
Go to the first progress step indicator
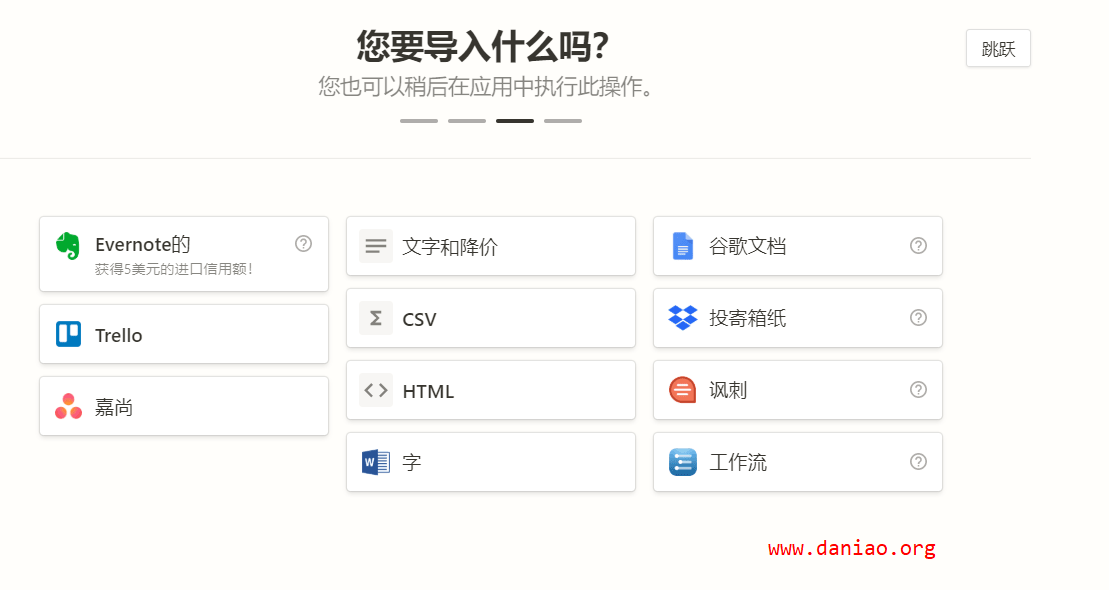419,121
